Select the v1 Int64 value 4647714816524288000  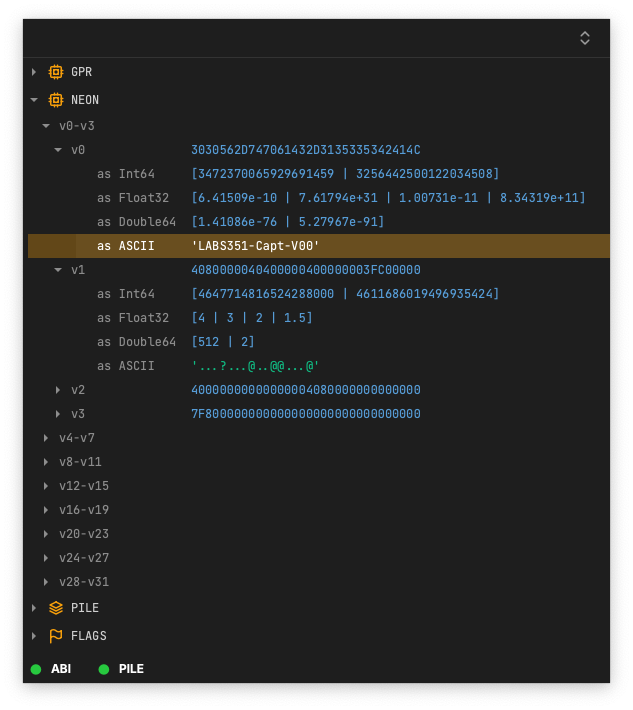point(345,294)
